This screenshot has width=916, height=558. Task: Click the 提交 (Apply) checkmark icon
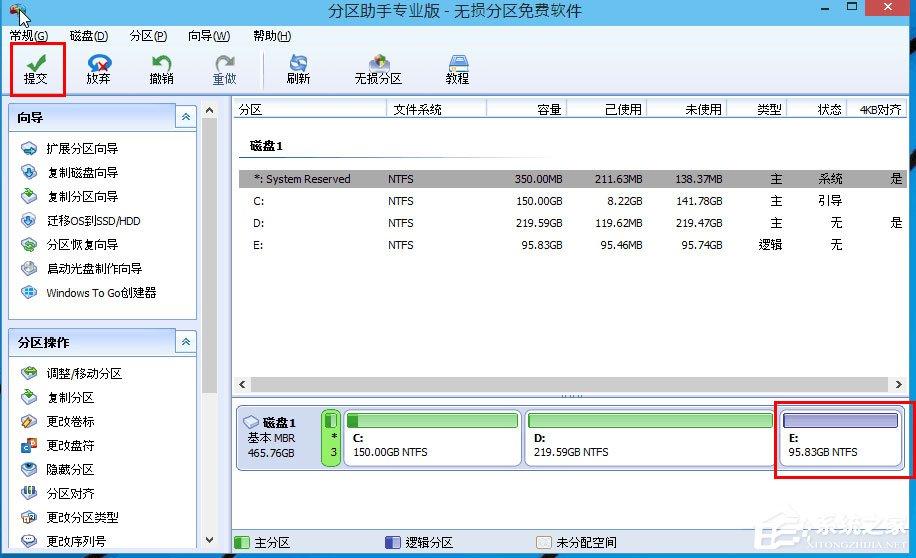tap(36, 61)
